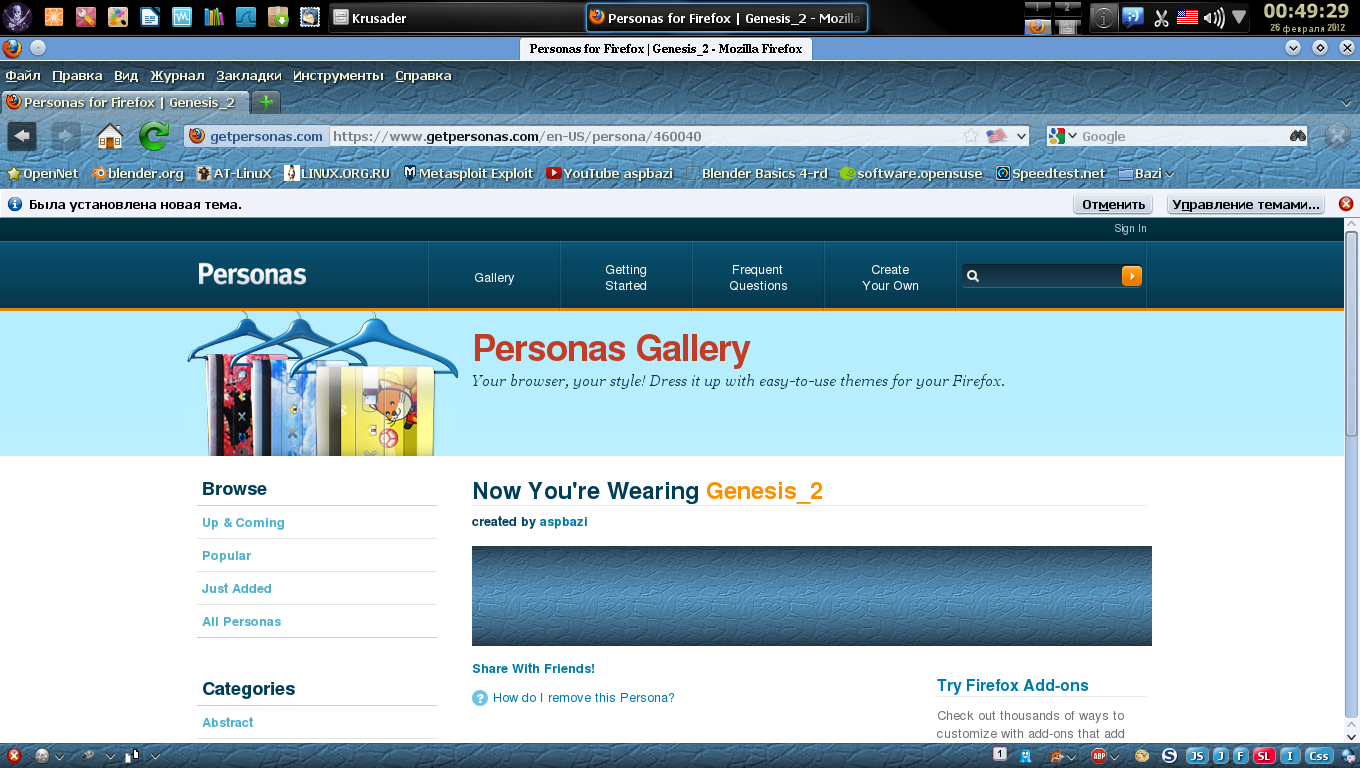The width and height of the screenshot is (1360, 768).
Task: Toggle the Css status bar button
Action: tap(1319, 756)
